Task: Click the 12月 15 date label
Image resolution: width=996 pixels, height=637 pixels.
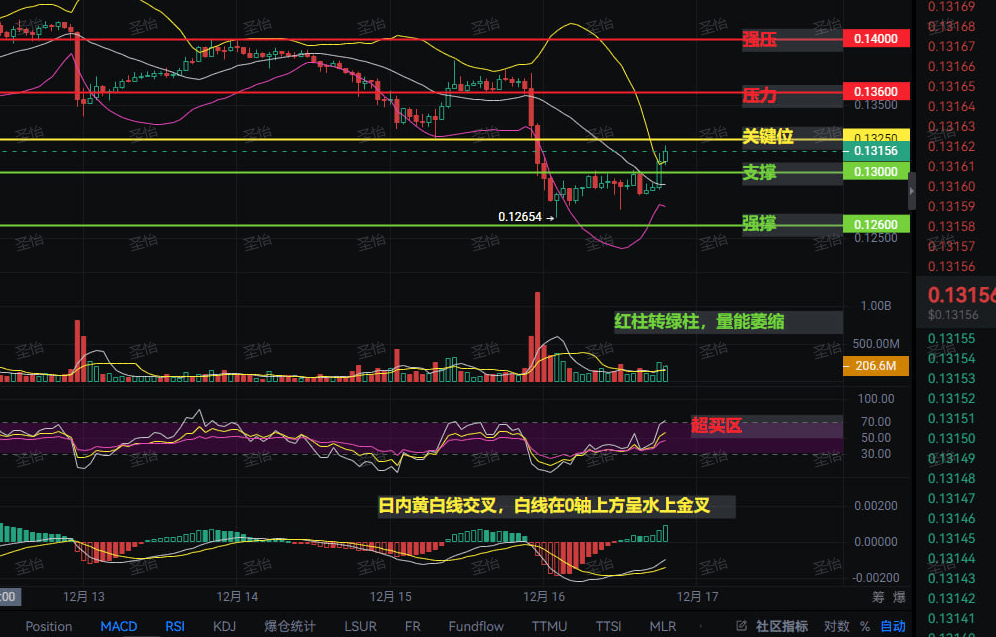Action: 391,597
